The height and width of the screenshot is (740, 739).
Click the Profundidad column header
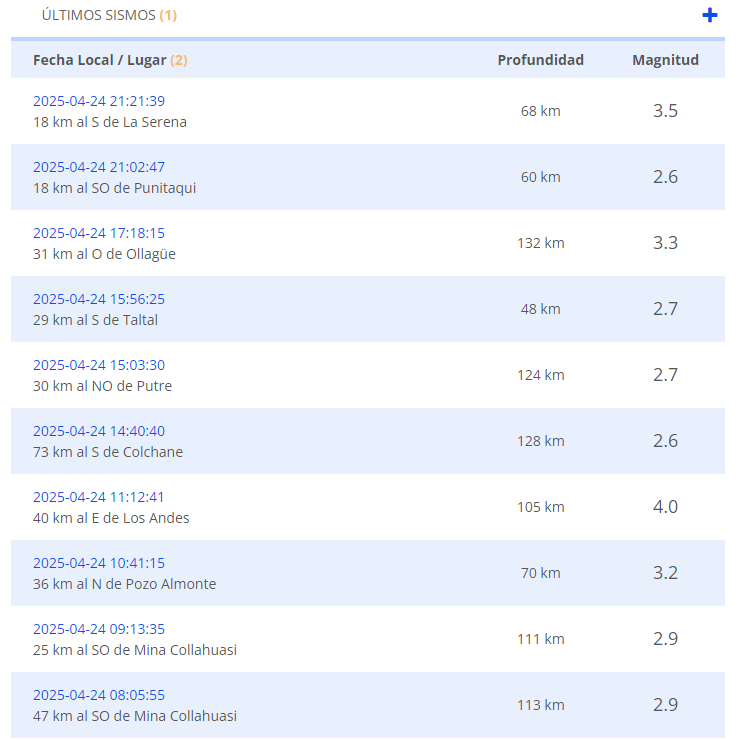point(540,60)
